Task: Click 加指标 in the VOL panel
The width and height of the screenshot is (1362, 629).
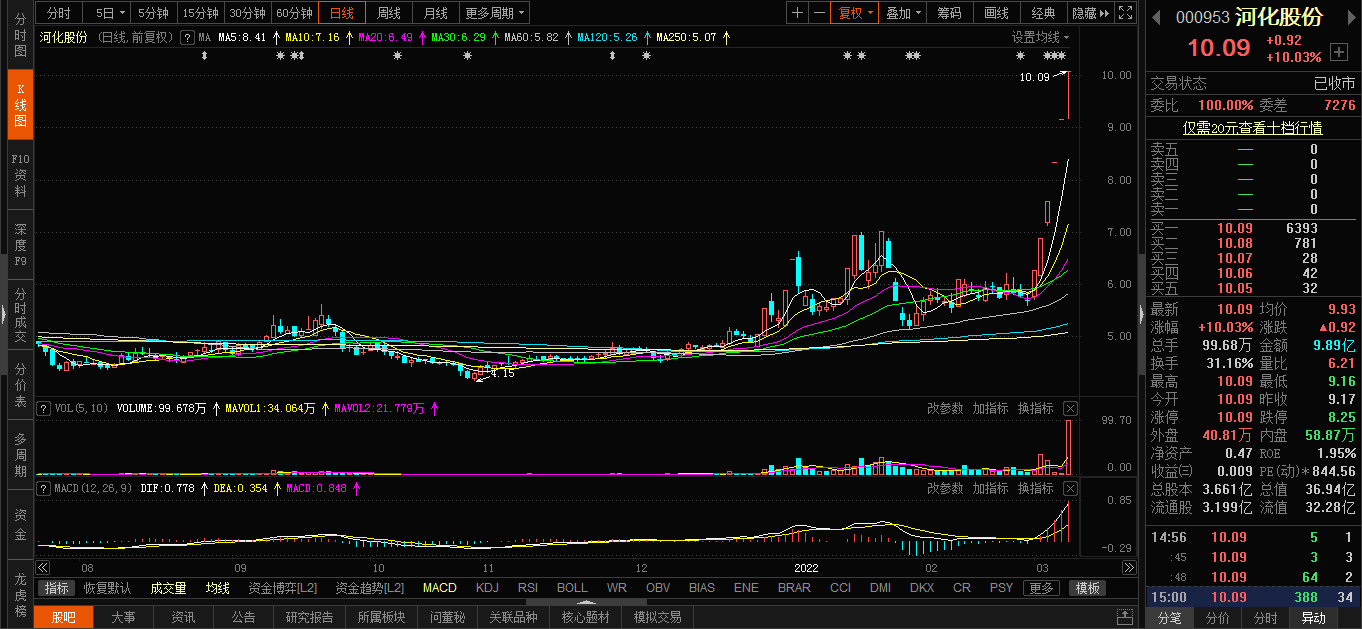Action: pyautogui.click(x=990, y=408)
